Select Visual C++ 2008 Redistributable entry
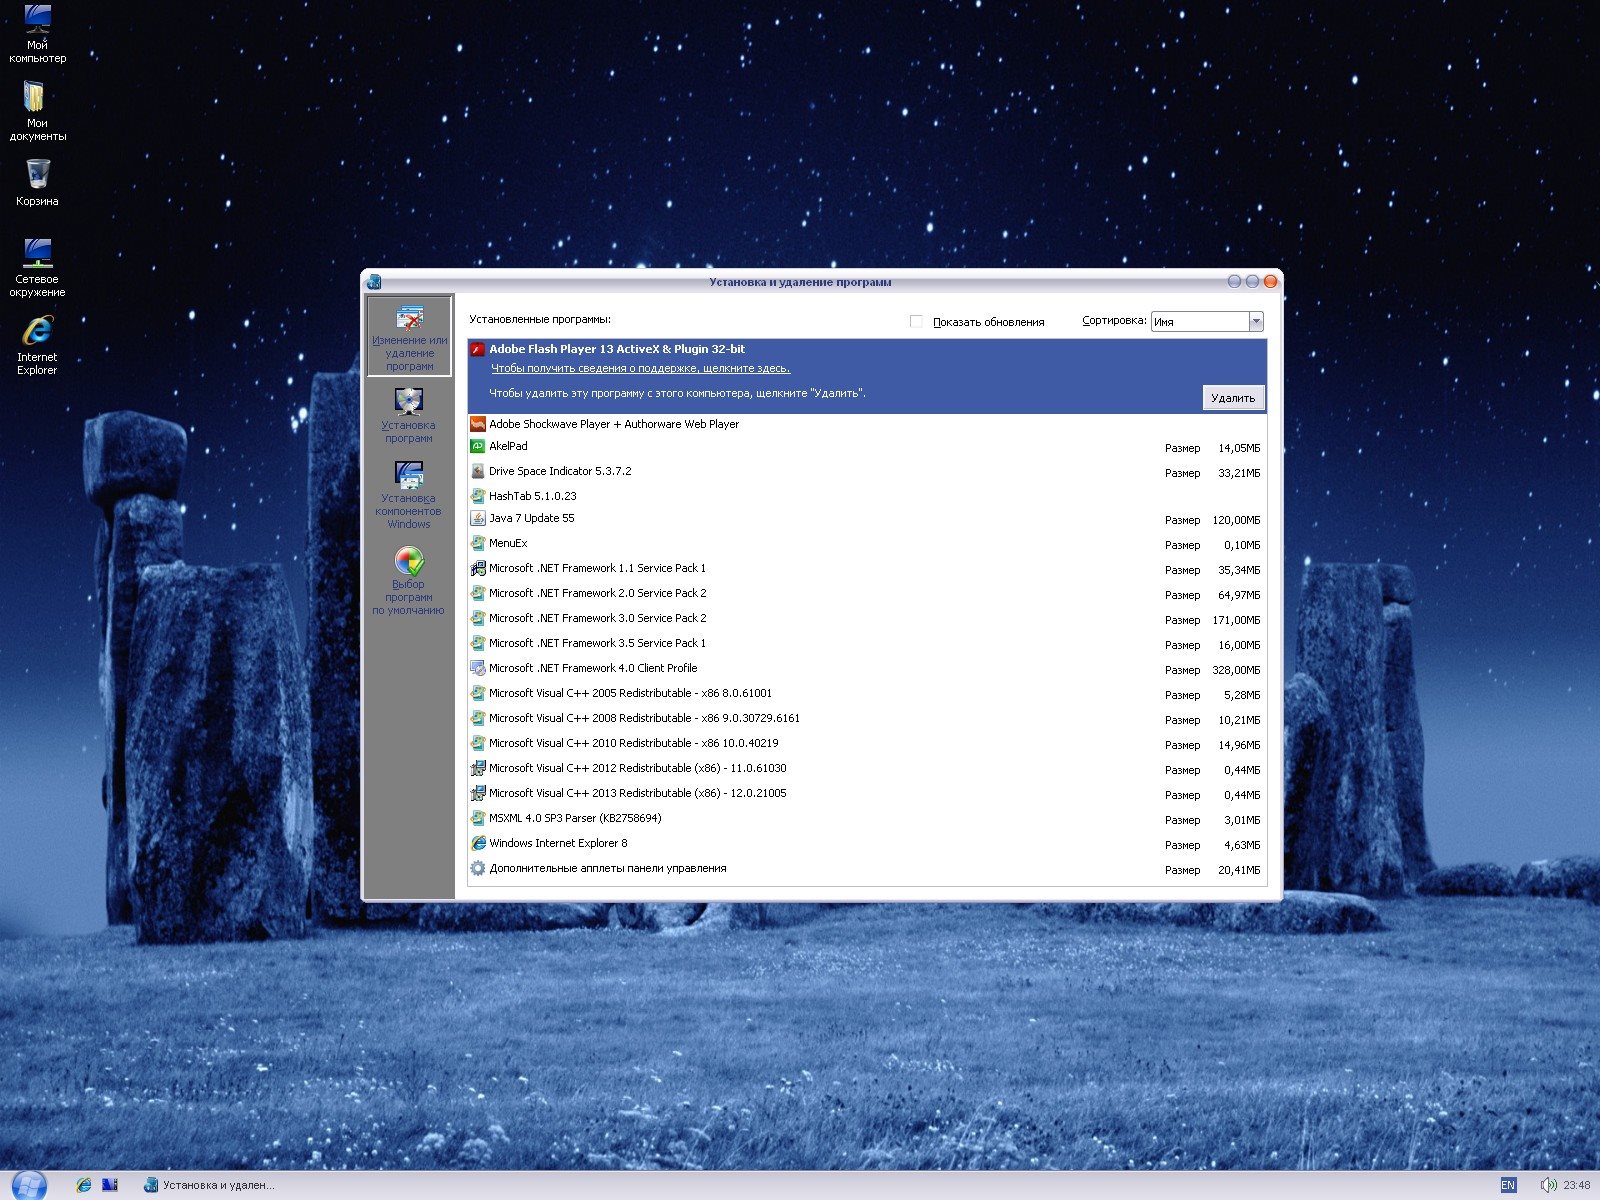This screenshot has width=1600, height=1200. click(x=867, y=719)
